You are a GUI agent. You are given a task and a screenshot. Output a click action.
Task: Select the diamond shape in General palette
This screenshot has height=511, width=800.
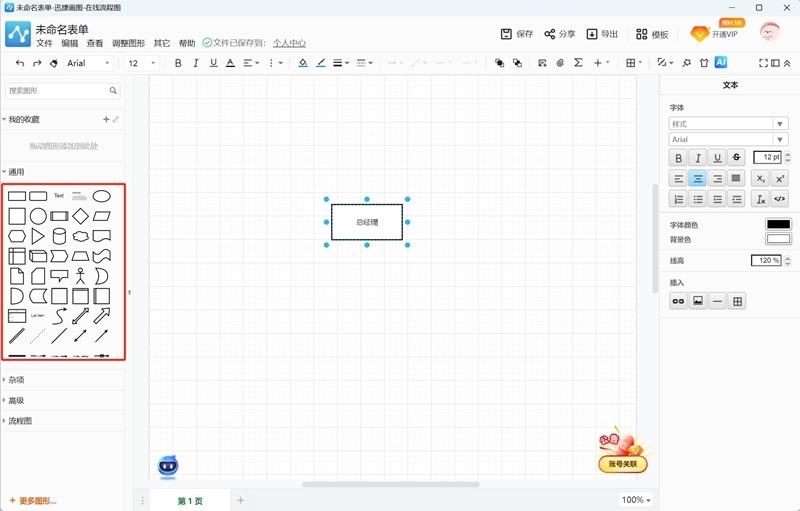coord(81,216)
